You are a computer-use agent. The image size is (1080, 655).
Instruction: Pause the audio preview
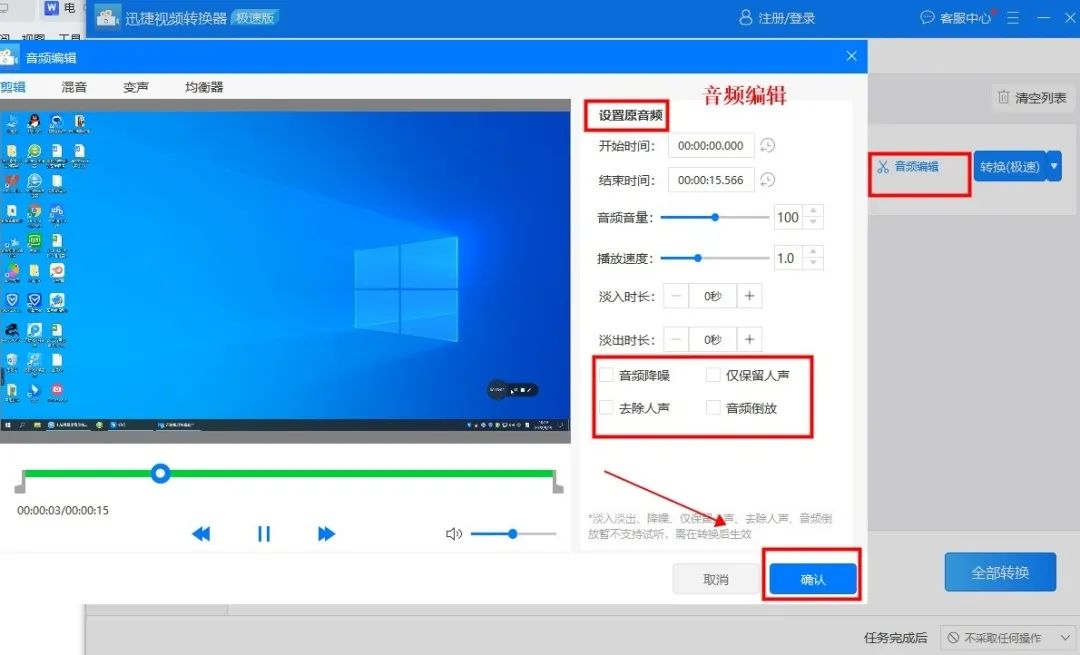click(264, 534)
